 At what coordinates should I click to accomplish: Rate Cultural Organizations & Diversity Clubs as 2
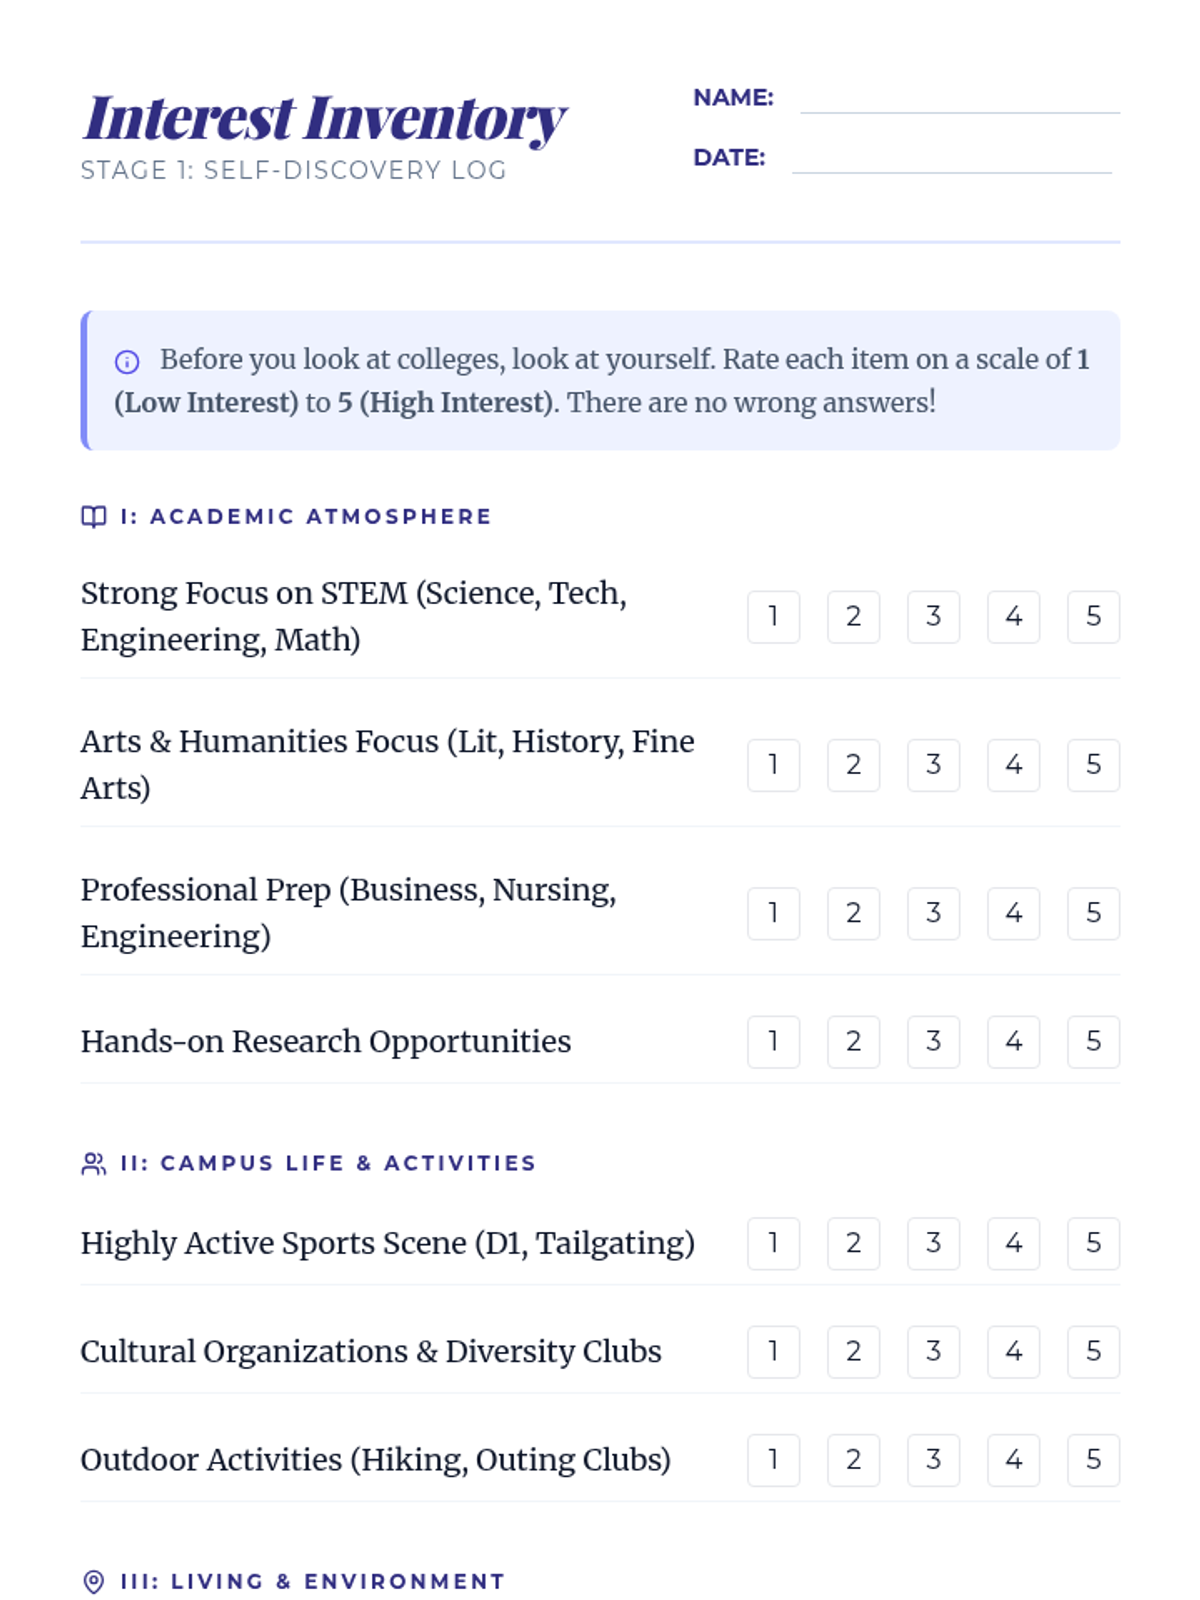[853, 1352]
